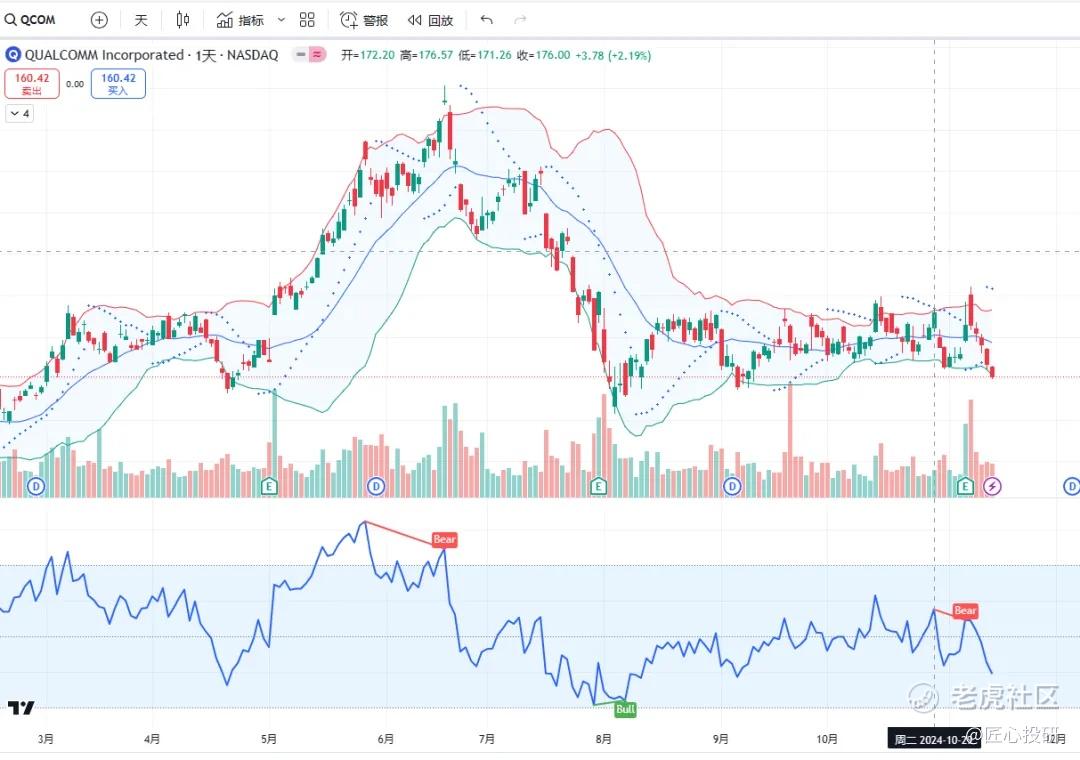
Task: Click the earnings E marker beside lightning icon
Action: click(x=966, y=486)
